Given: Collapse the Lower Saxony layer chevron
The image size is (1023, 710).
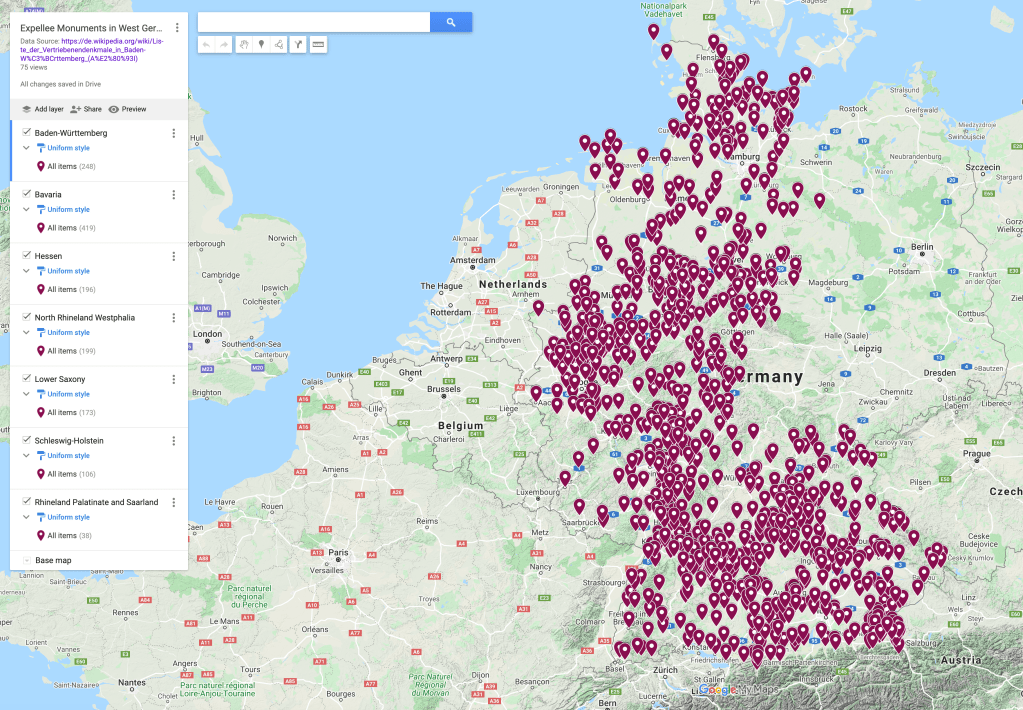Looking at the screenshot, I should click(x=27, y=394).
